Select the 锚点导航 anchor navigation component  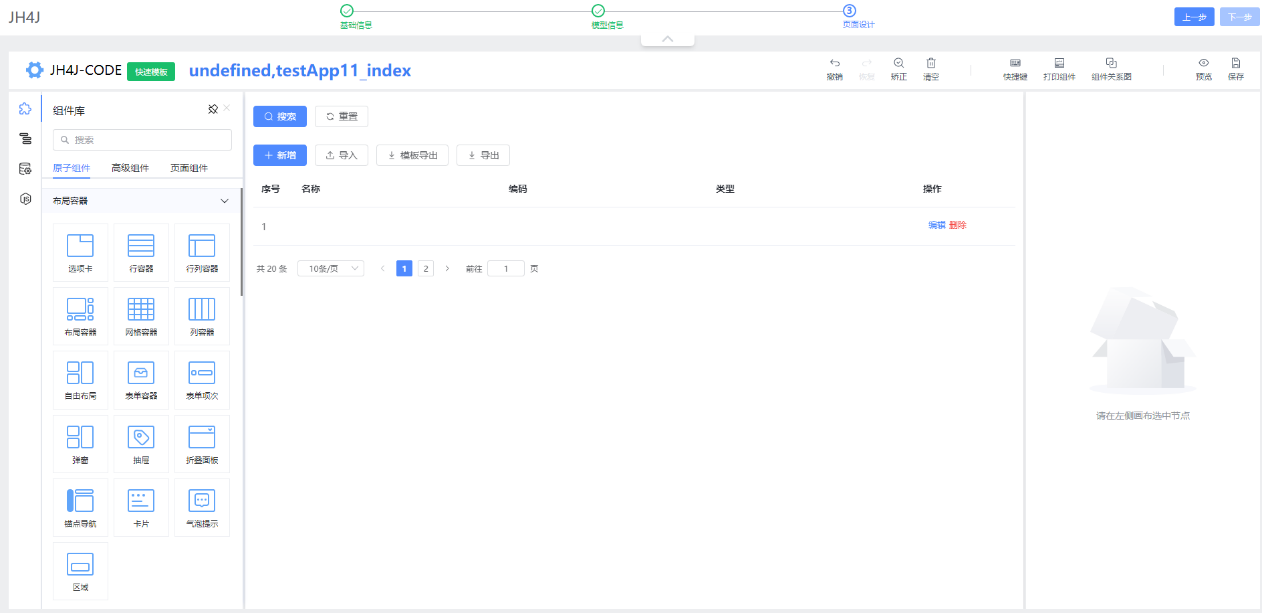click(x=80, y=508)
